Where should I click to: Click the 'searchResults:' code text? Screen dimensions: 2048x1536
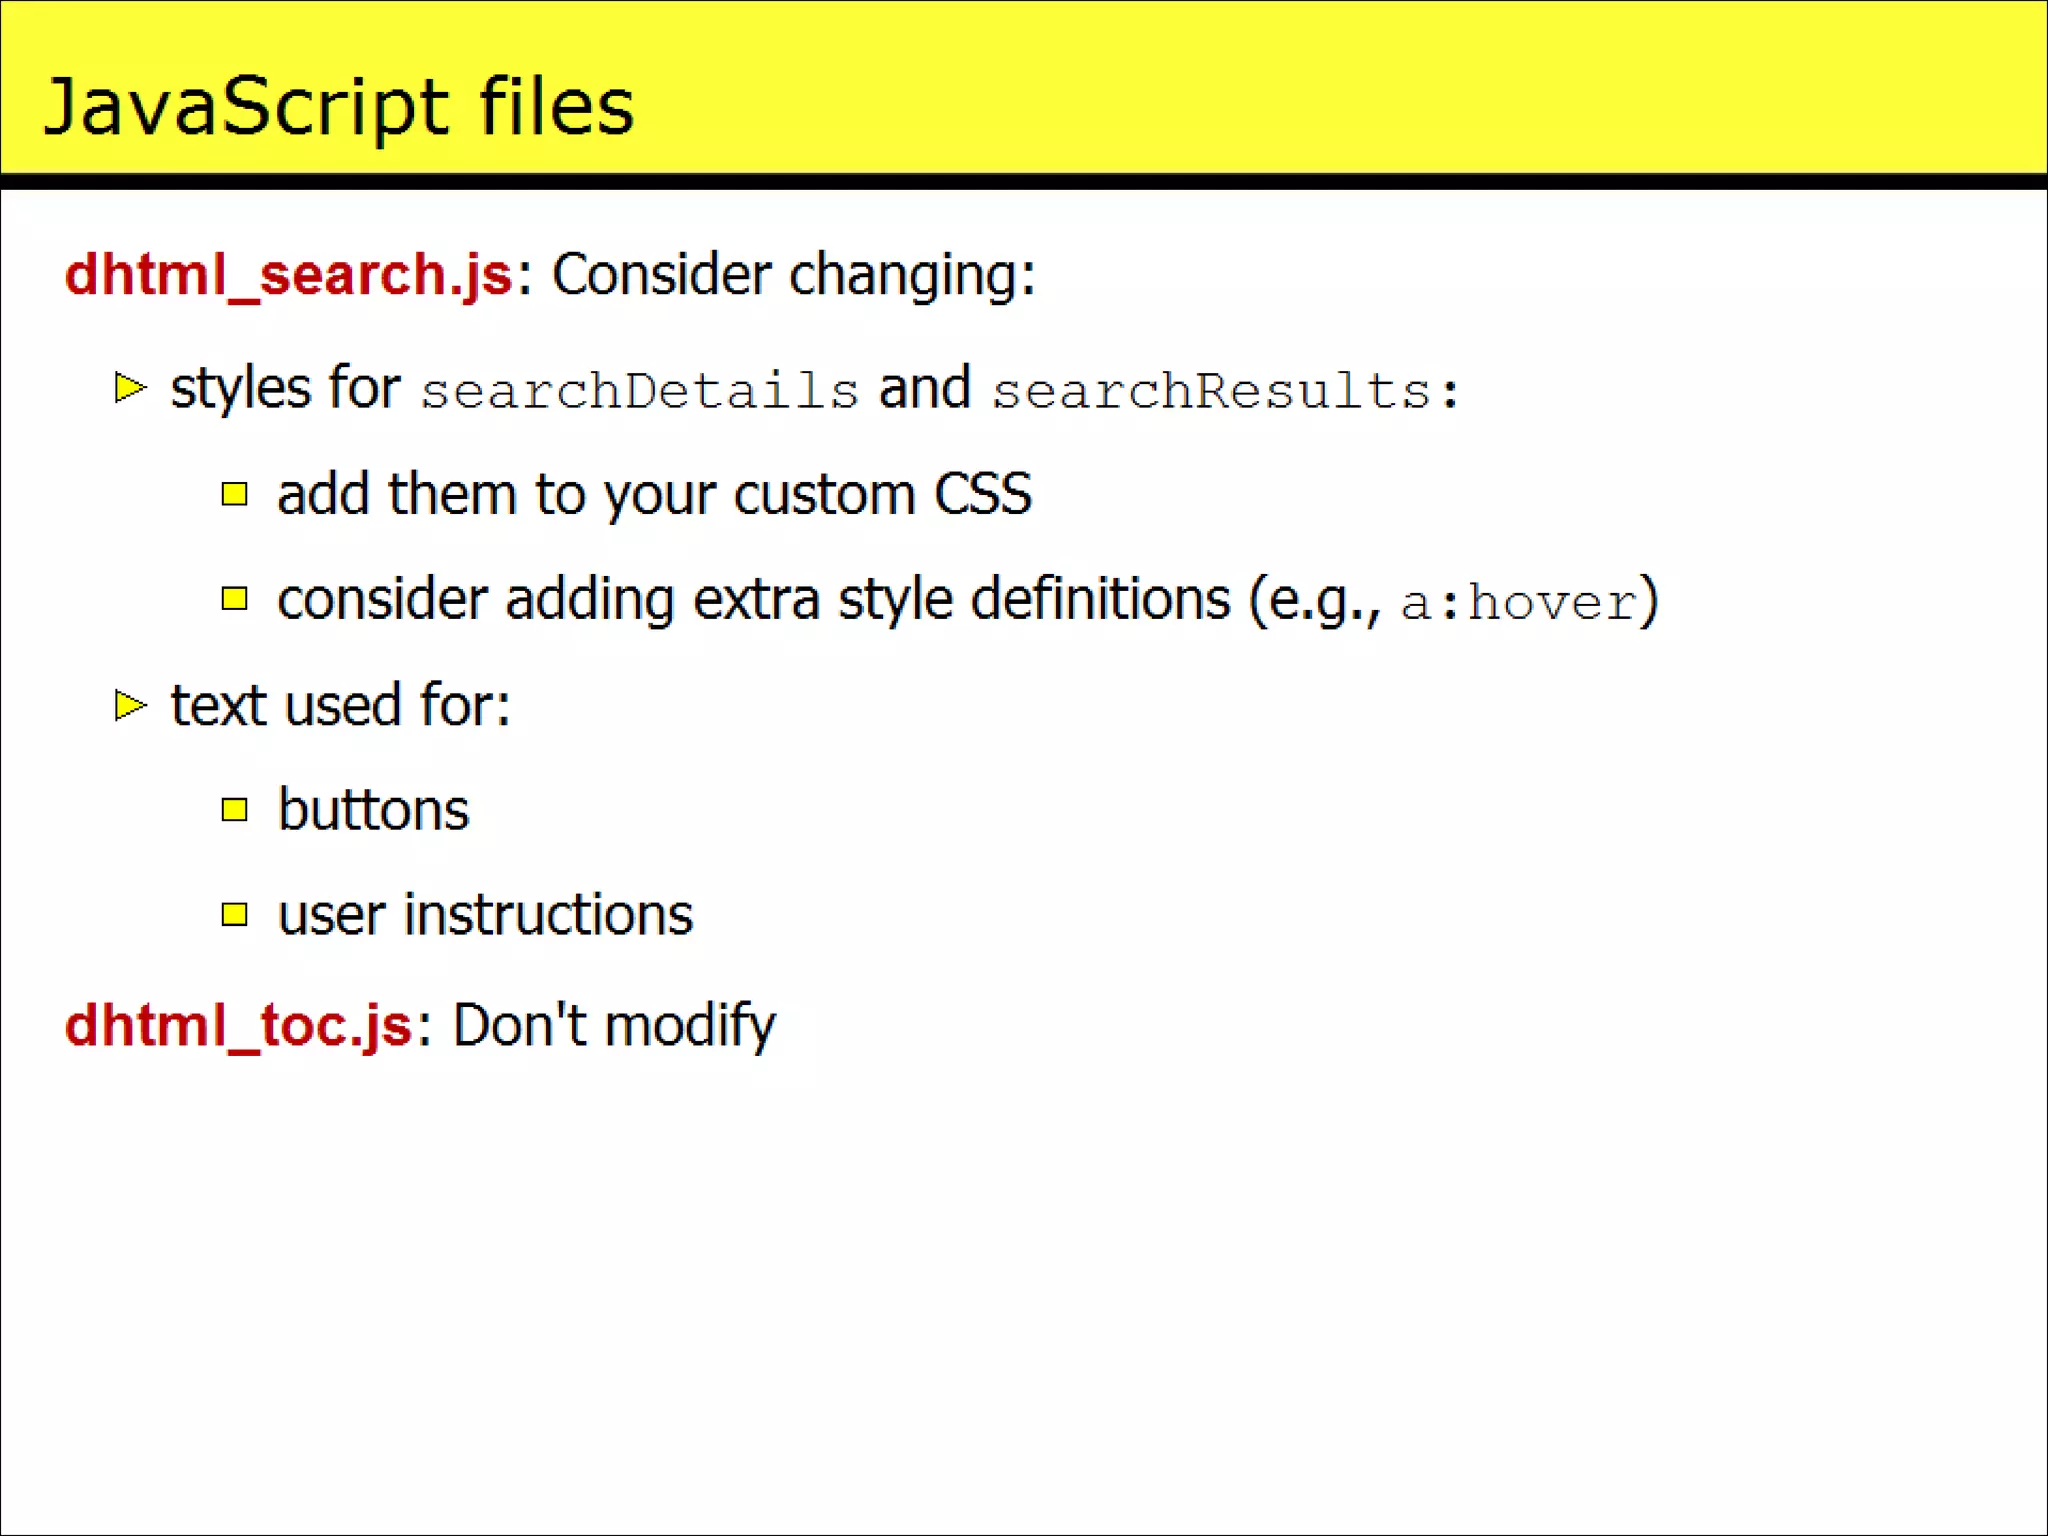tap(1224, 391)
